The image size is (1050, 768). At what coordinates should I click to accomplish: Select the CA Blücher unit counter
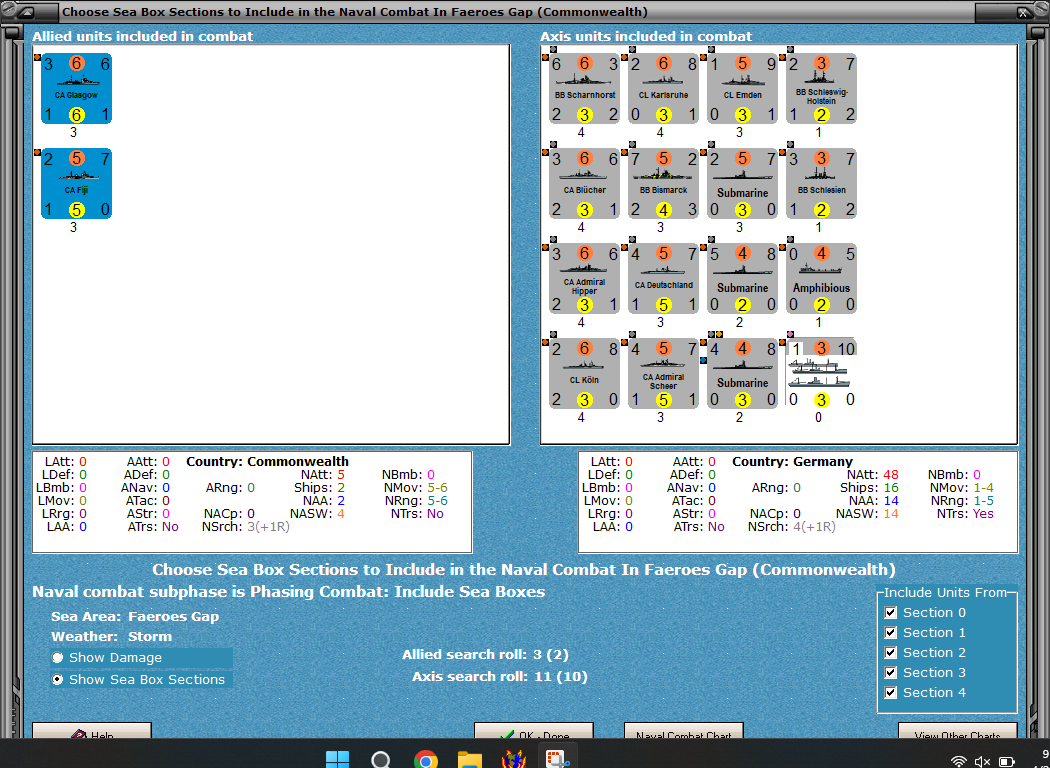[585, 184]
